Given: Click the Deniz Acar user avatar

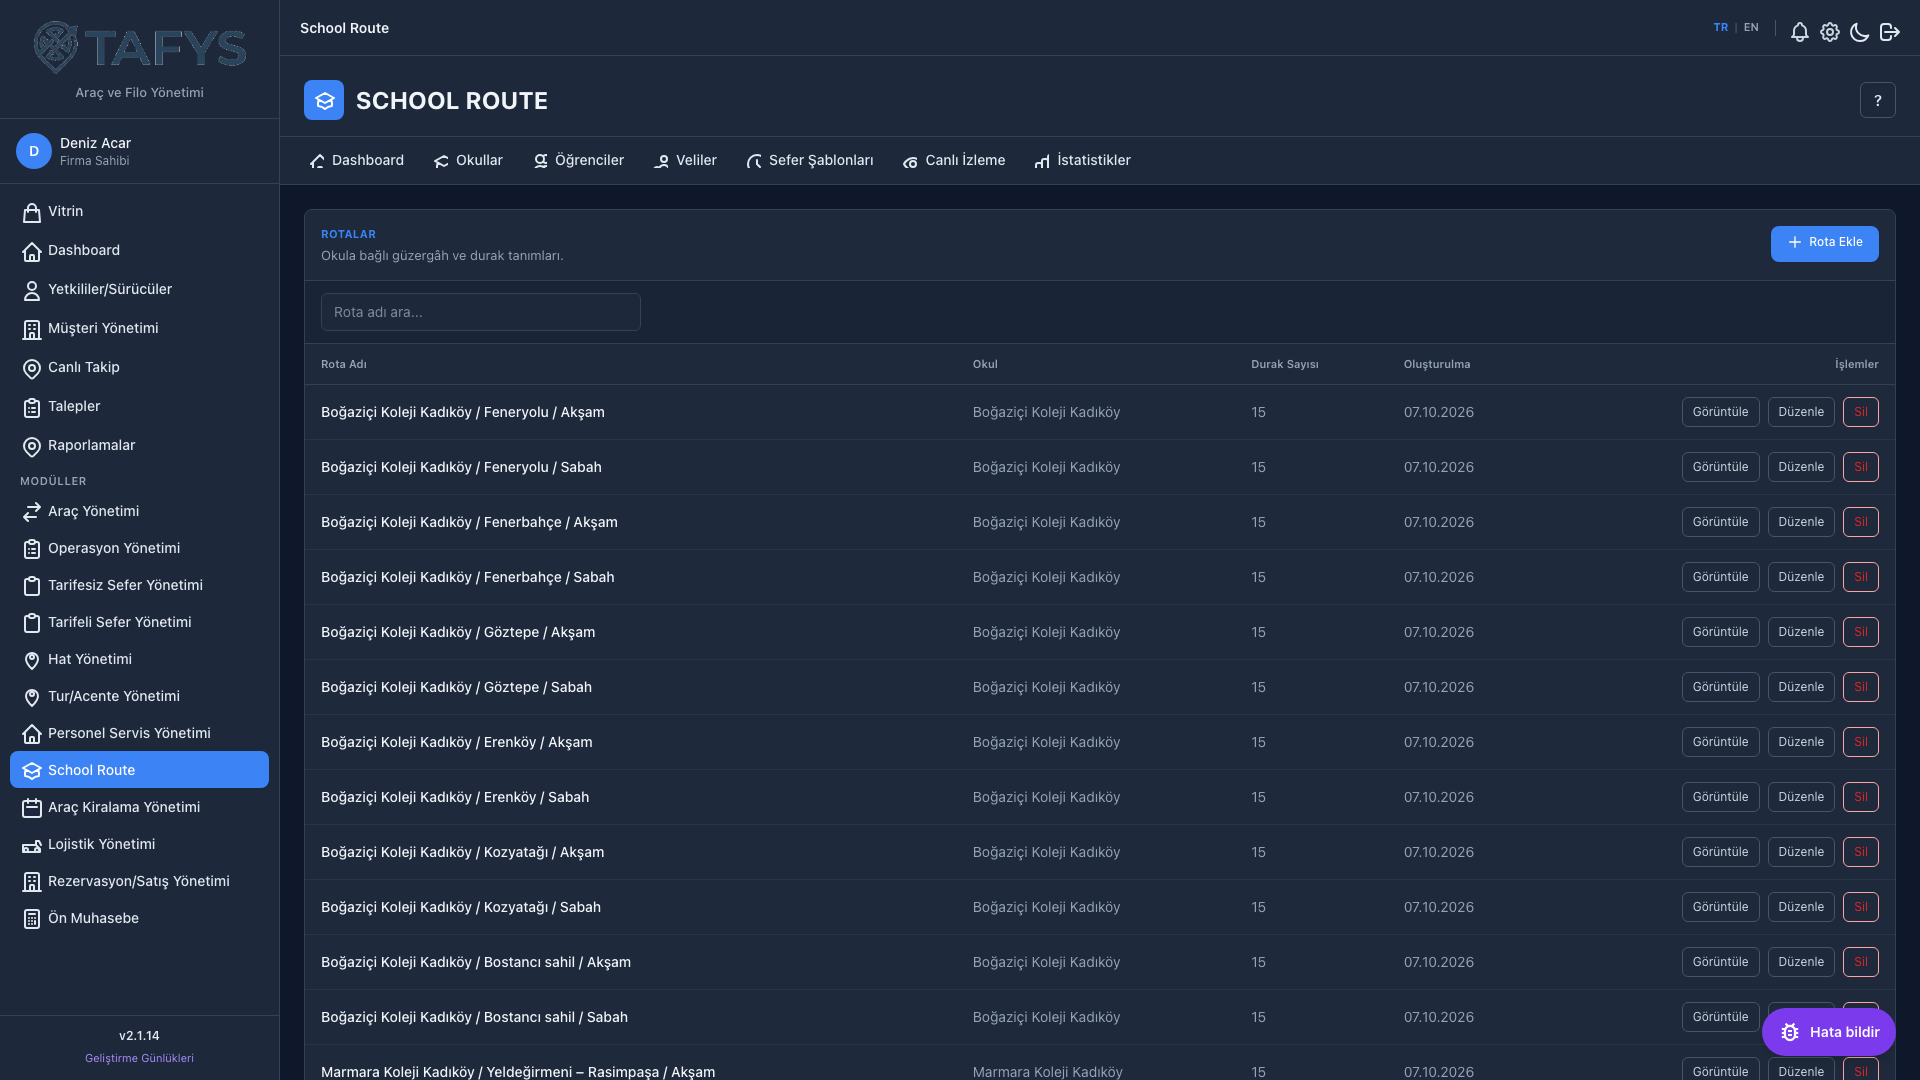Looking at the screenshot, I should coord(34,151).
